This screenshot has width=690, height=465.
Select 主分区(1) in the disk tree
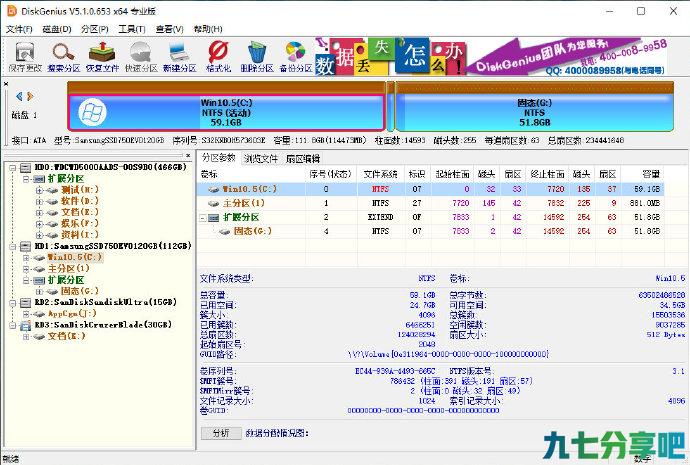pos(68,268)
